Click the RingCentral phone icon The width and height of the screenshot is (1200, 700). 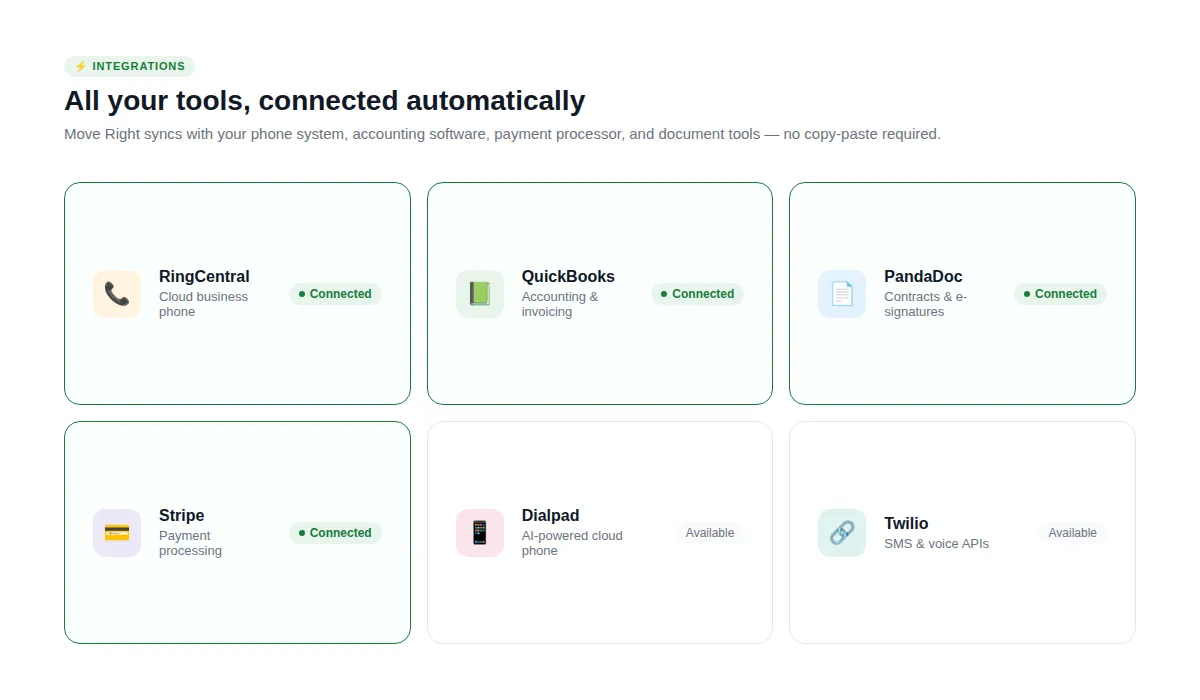click(x=117, y=293)
